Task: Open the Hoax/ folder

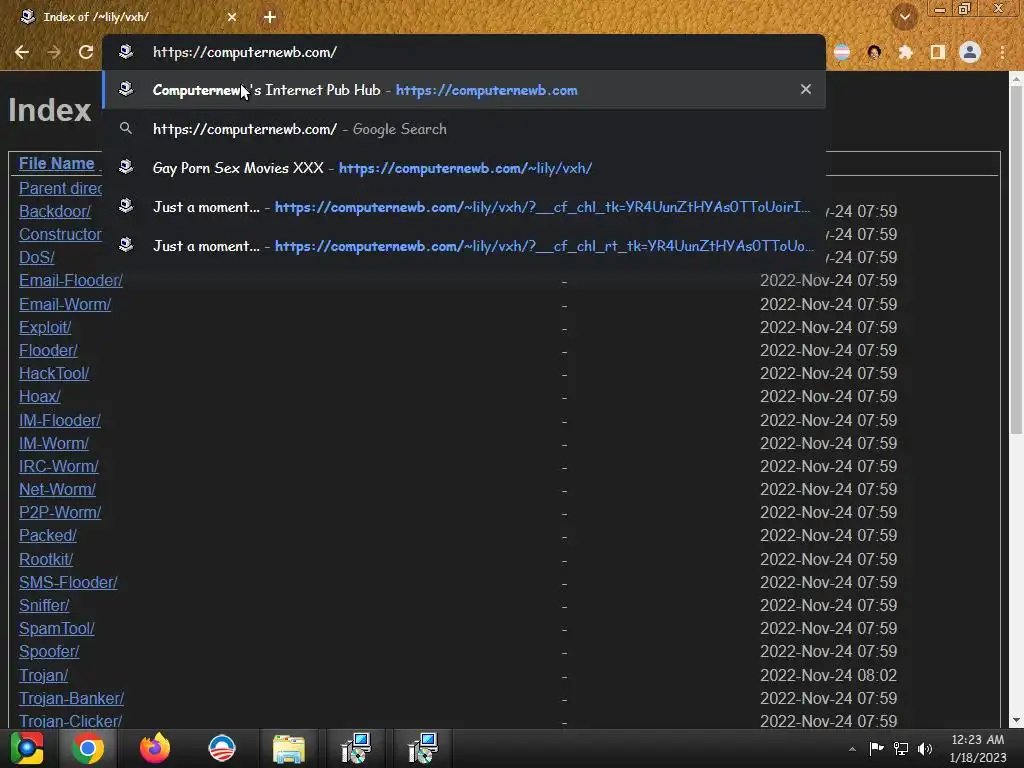Action: [40, 396]
